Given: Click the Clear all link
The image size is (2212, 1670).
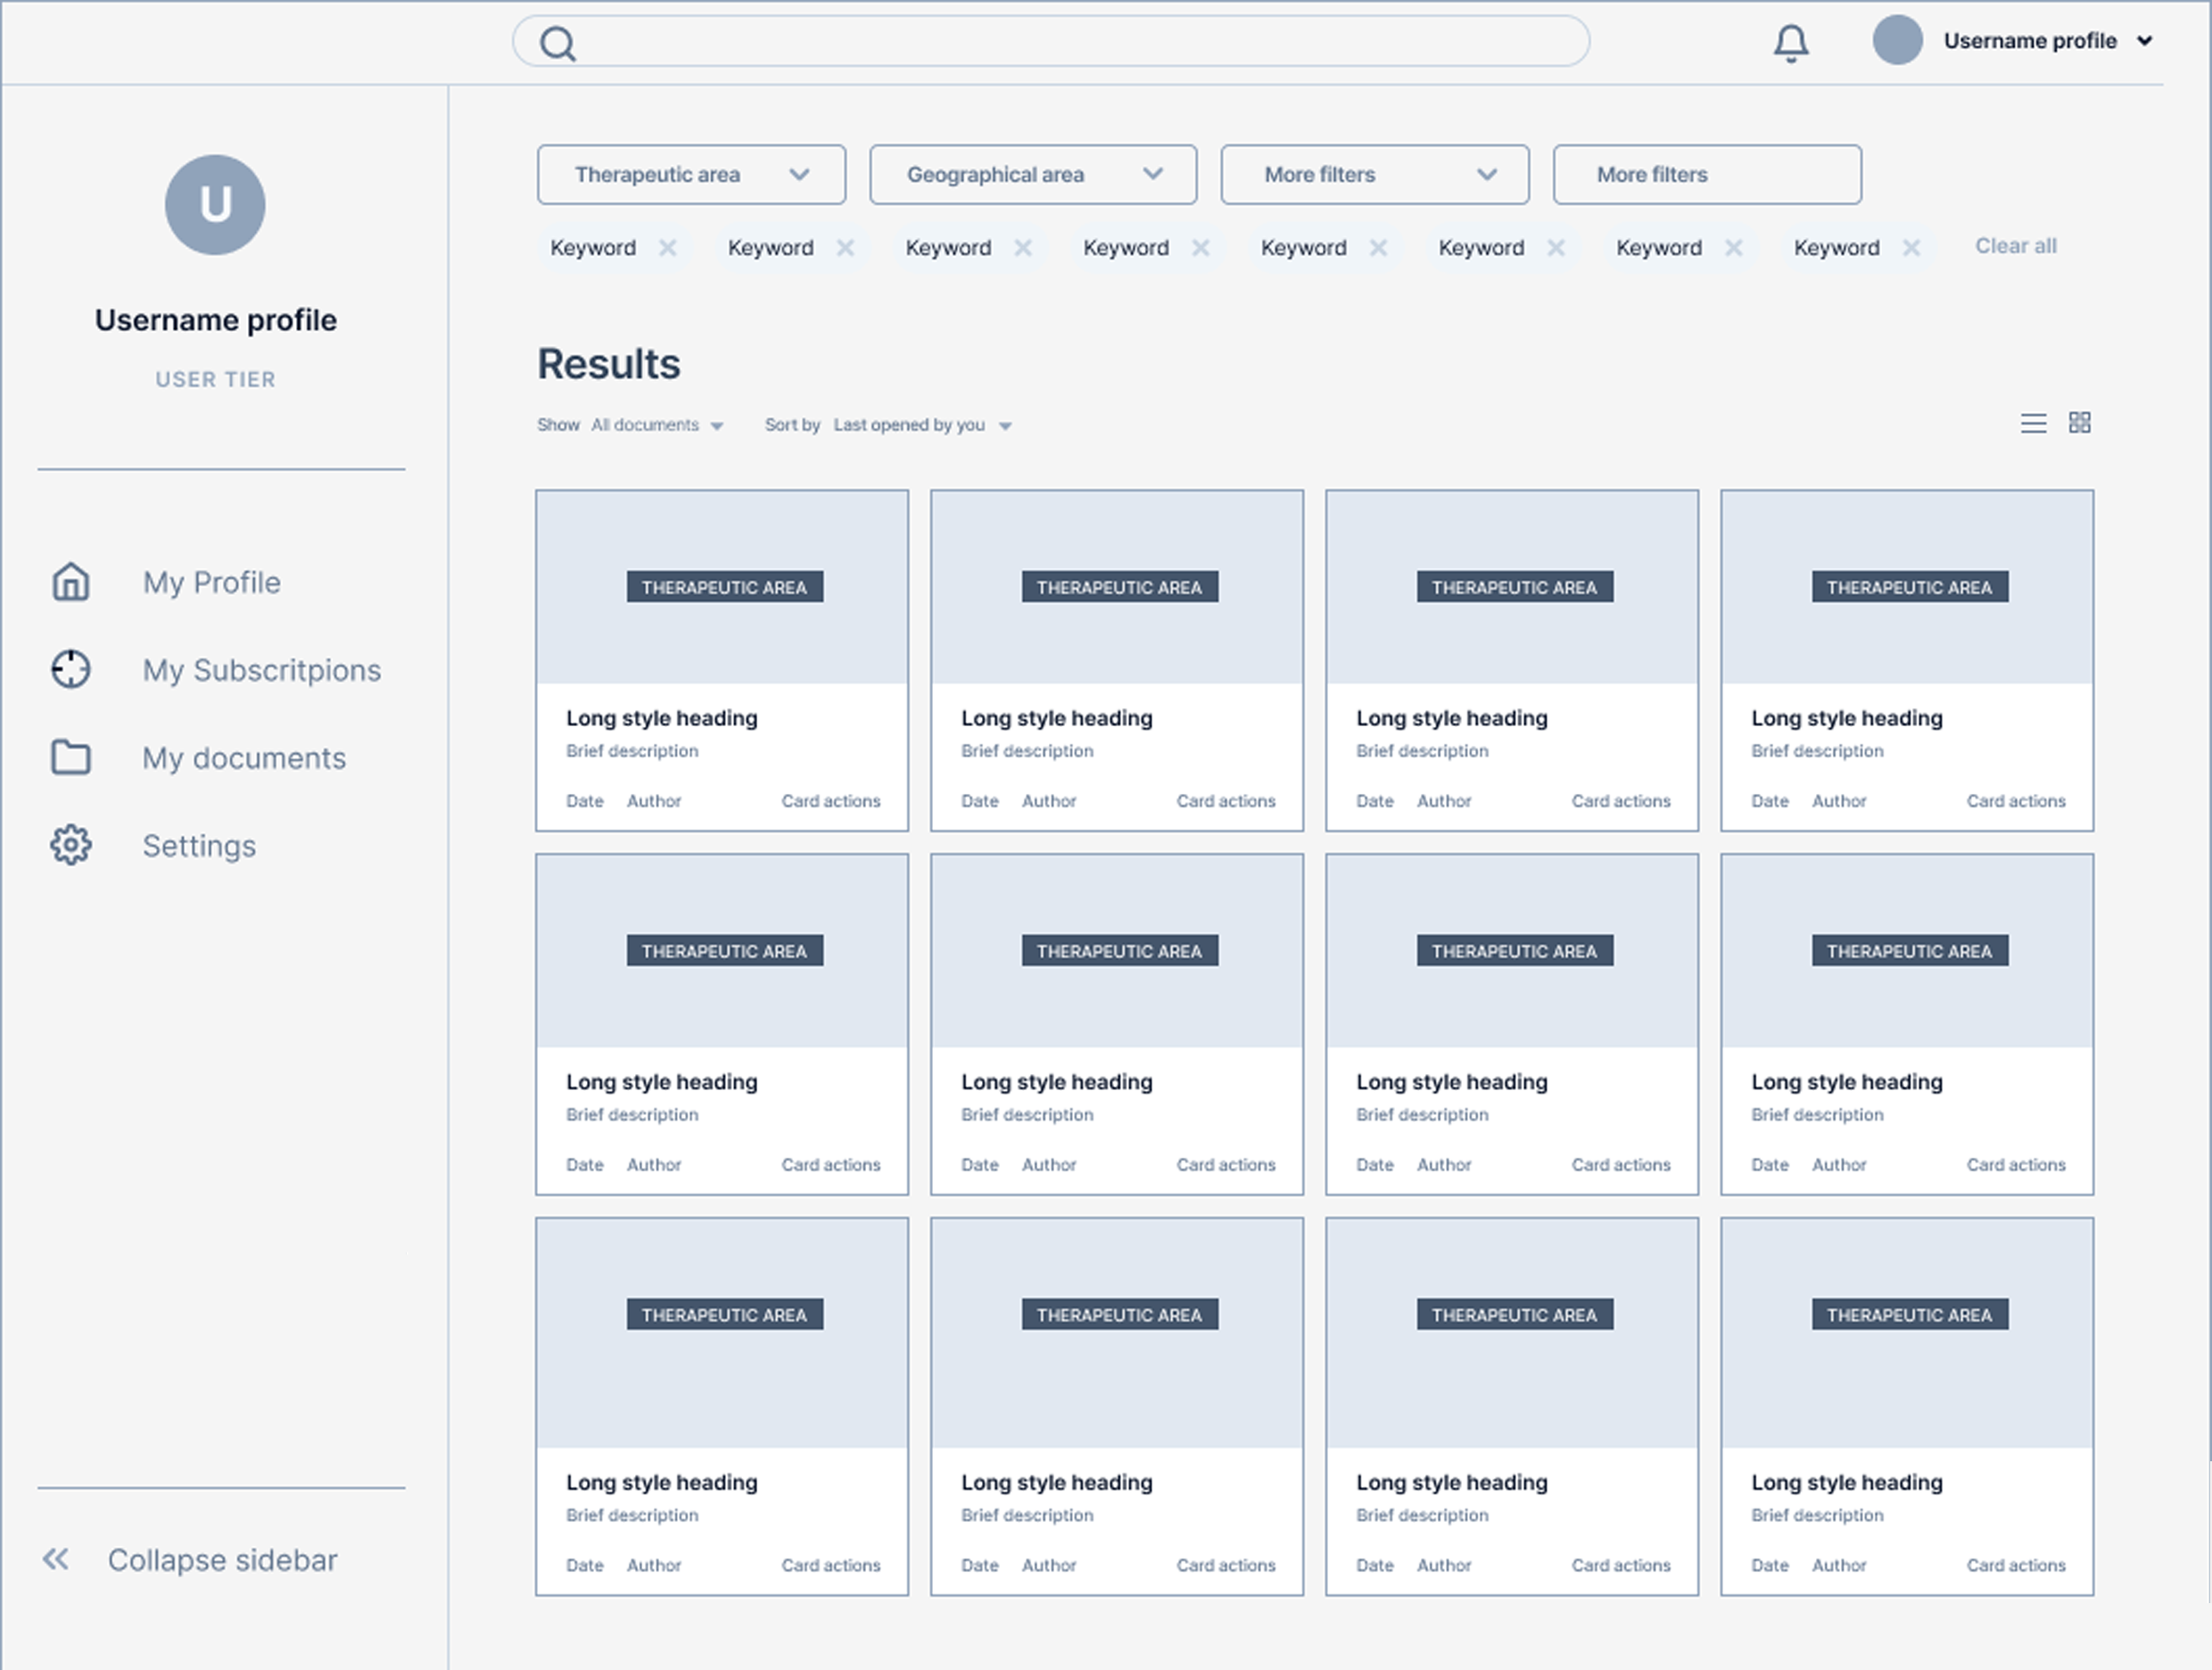Looking at the screenshot, I should 2015,246.
